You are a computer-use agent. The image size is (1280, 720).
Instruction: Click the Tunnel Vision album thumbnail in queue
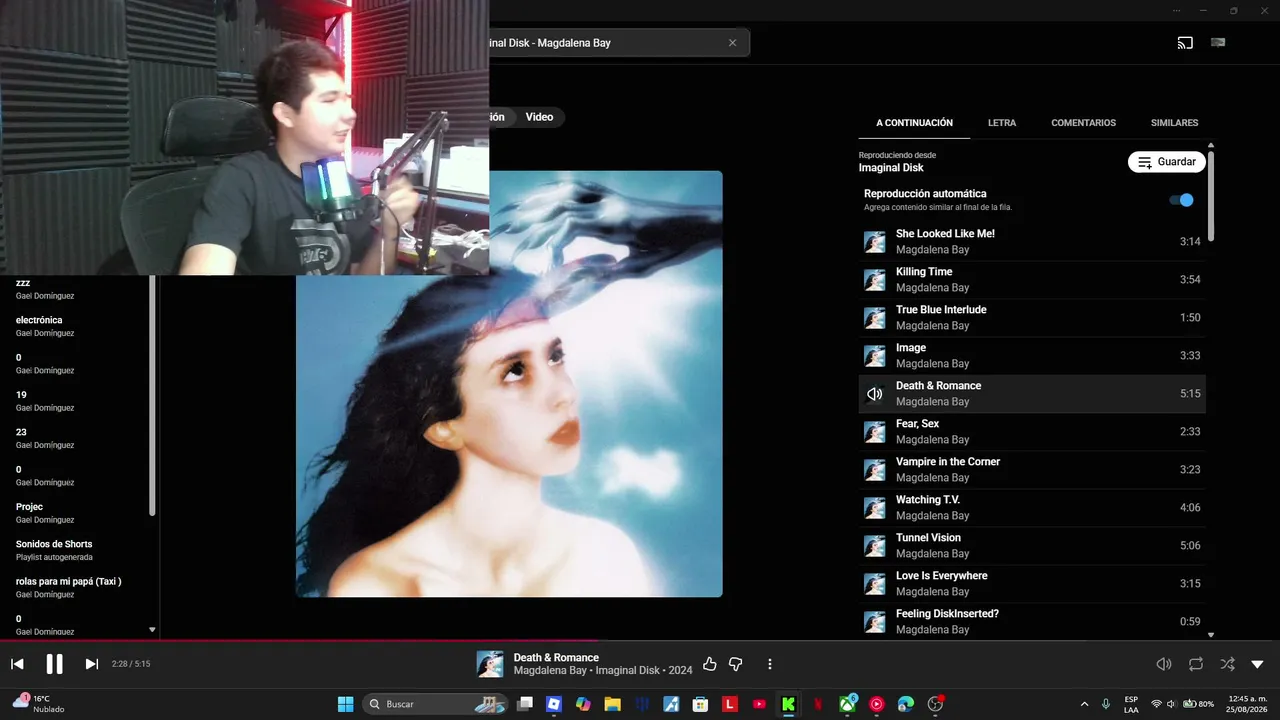[875, 546]
